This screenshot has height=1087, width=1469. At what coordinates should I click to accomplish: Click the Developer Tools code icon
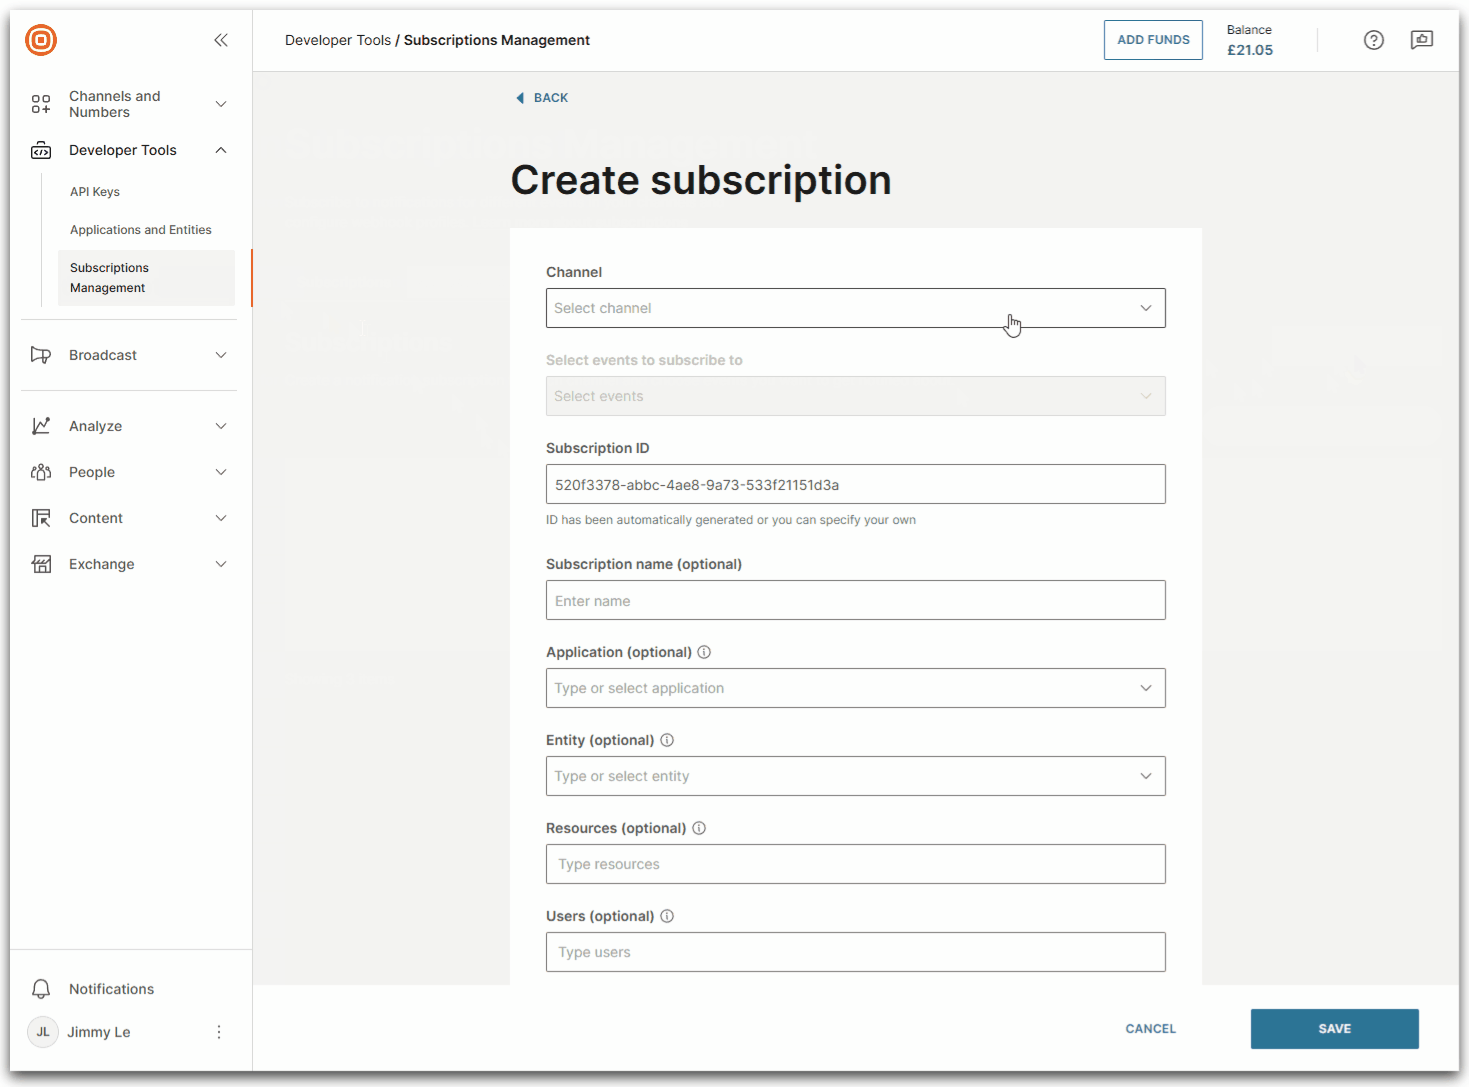pyautogui.click(x=41, y=150)
